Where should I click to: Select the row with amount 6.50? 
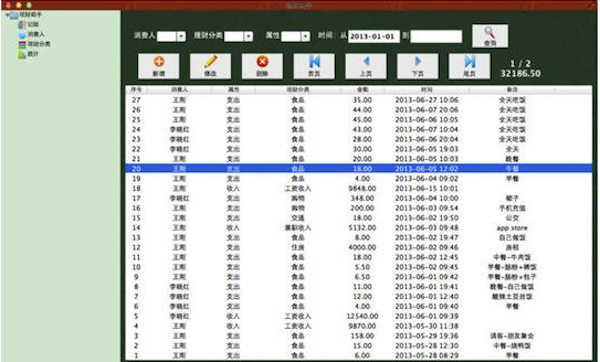pyautogui.click(x=359, y=277)
